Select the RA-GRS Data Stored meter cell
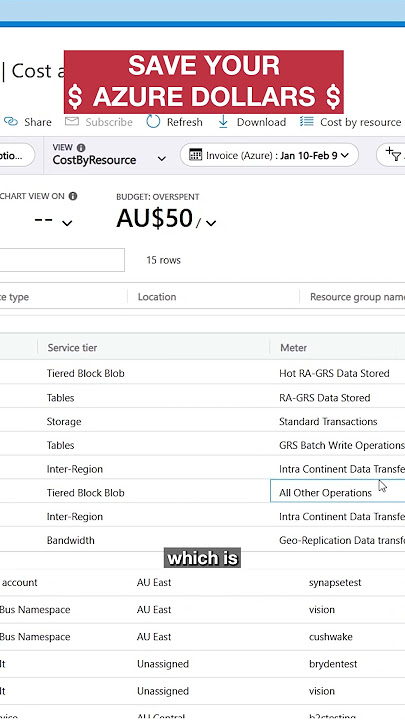 click(x=325, y=398)
